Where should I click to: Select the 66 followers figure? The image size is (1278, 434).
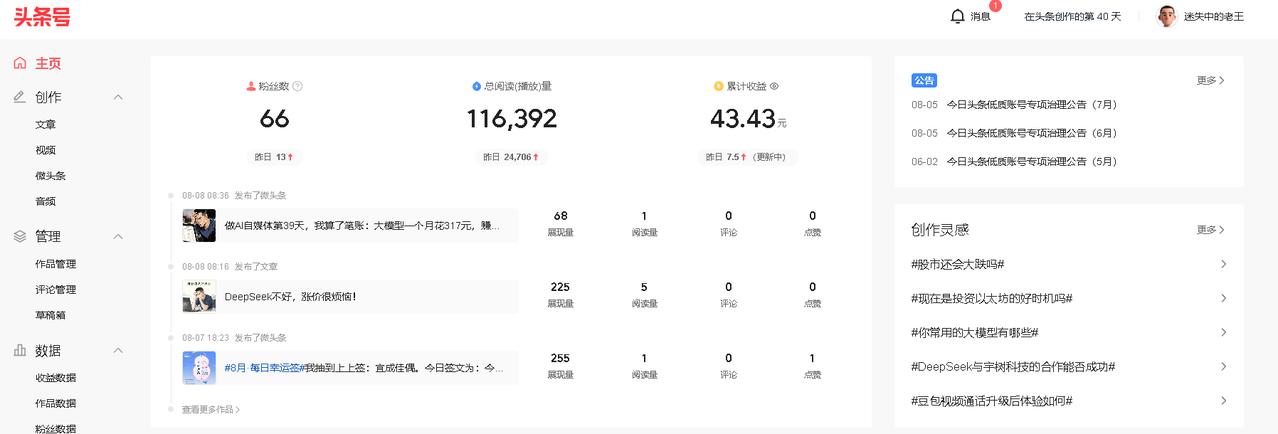coord(274,119)
